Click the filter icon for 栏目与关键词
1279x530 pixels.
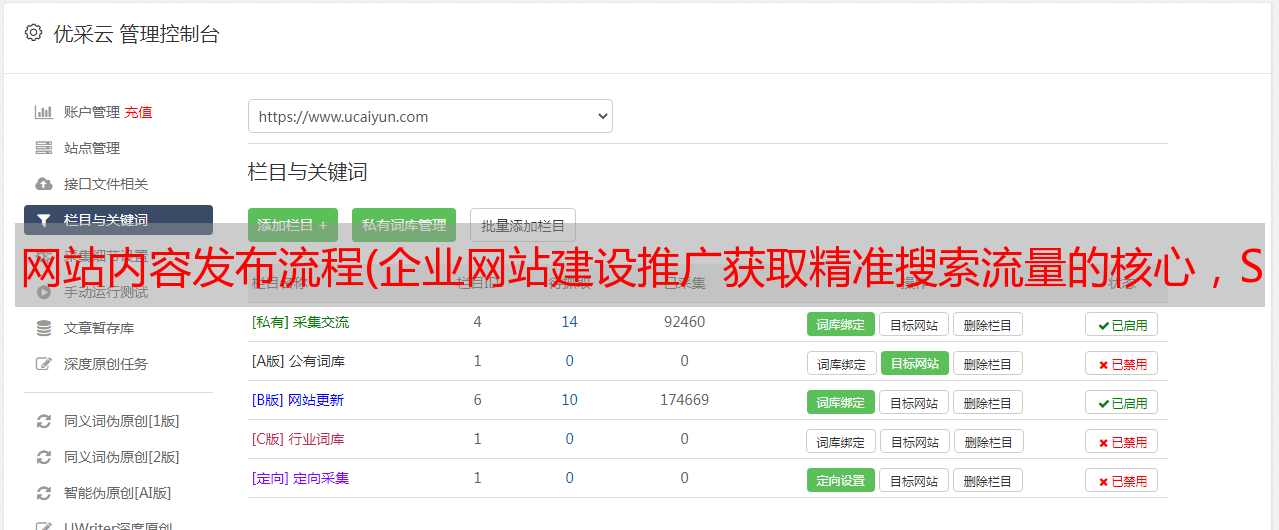44,220
